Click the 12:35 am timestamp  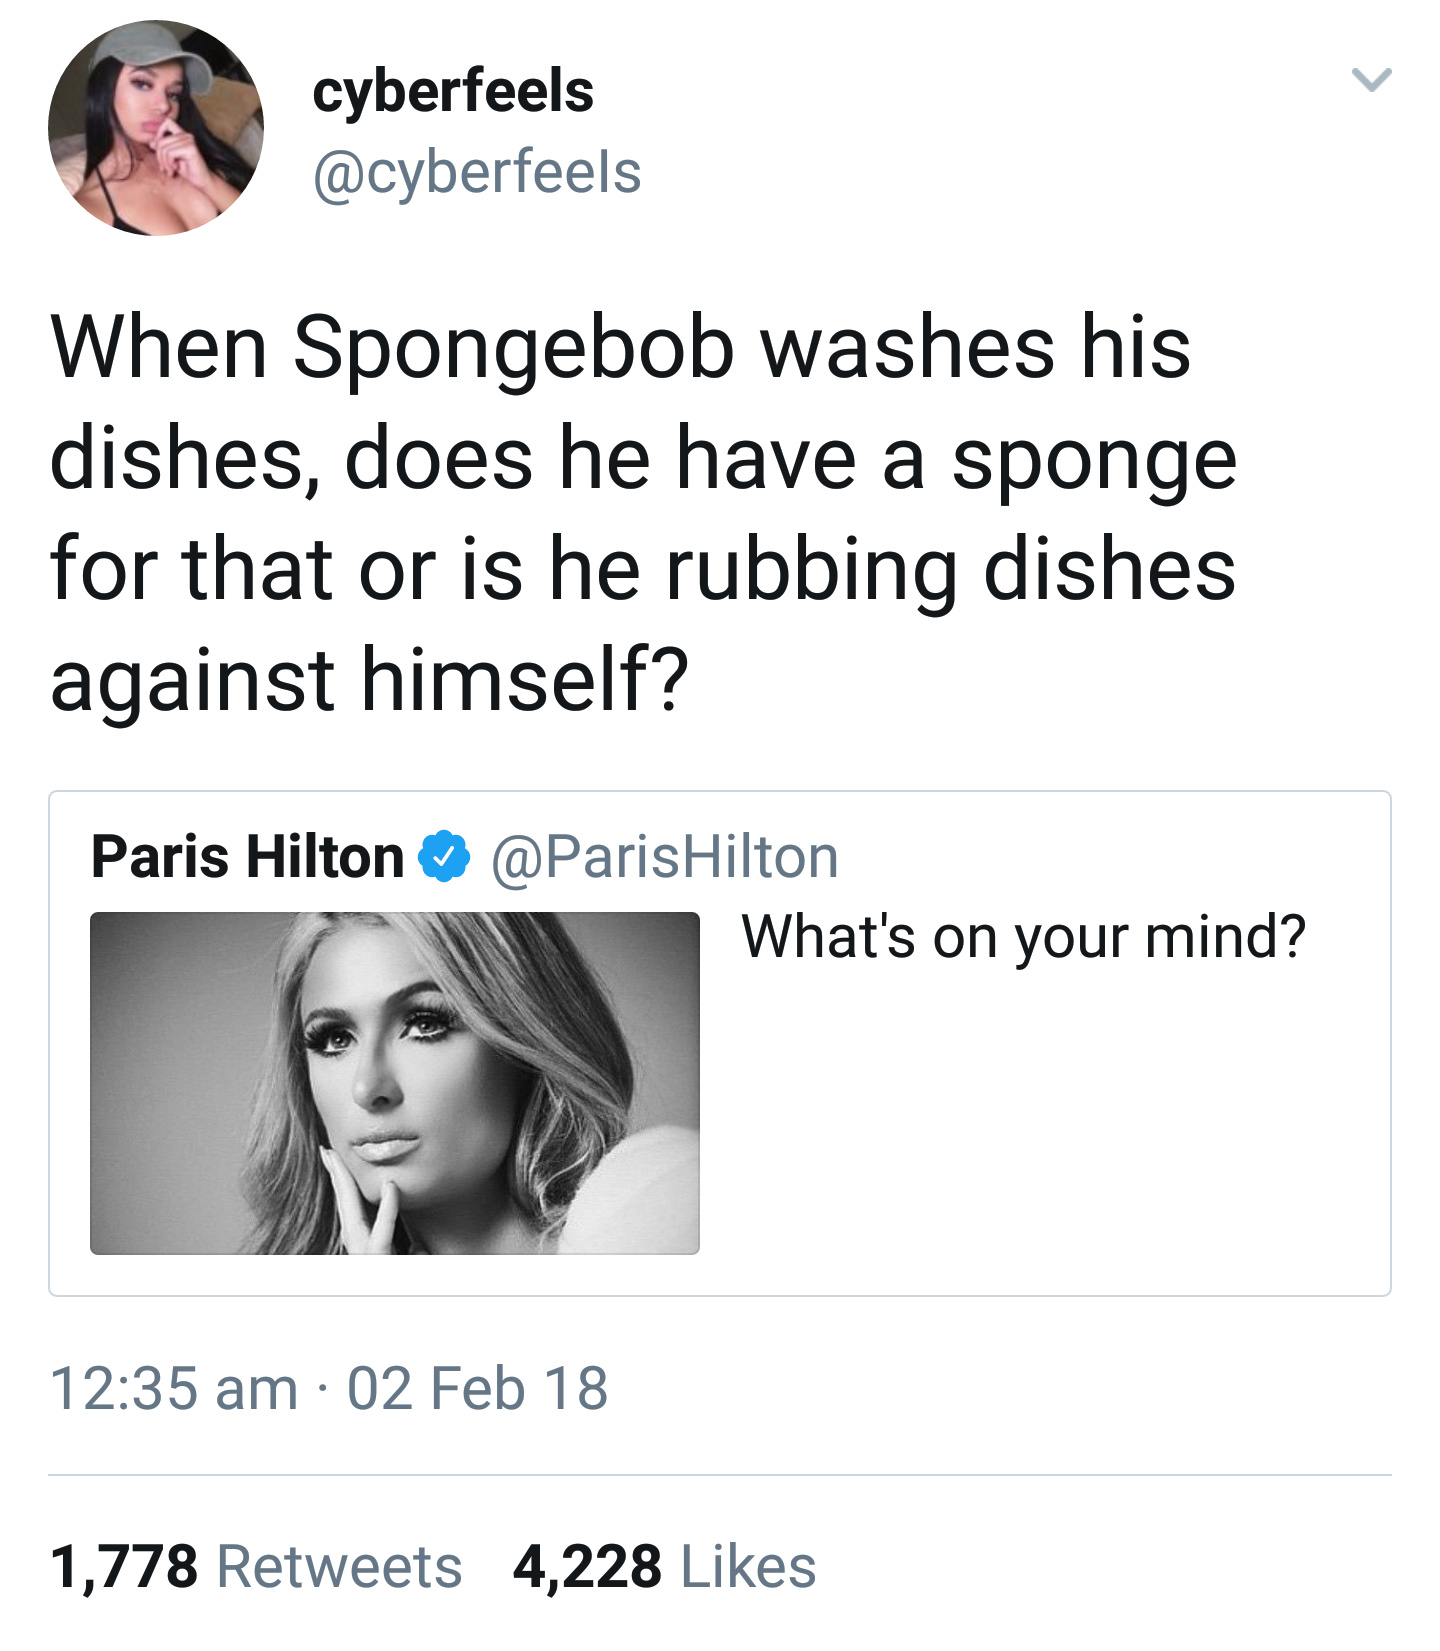point(174,1388)
